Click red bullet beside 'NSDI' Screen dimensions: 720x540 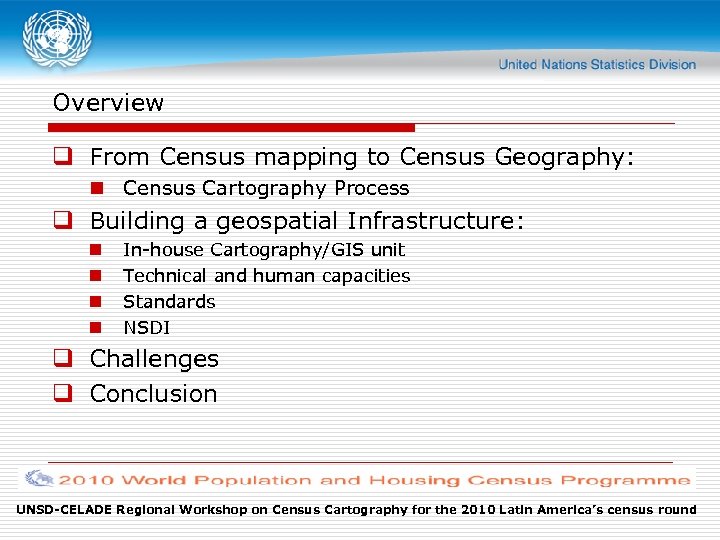tap(96, 327)
